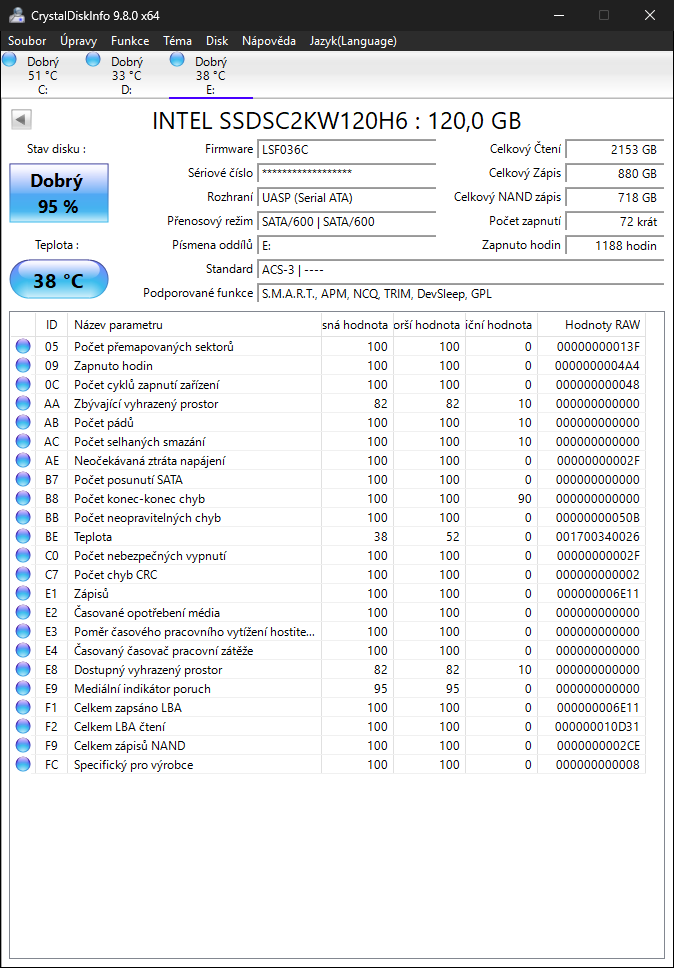The width and height of the screenshot is (674, 968).
Task: Click status orb of Teplota BE row
Action: (23, 537)
